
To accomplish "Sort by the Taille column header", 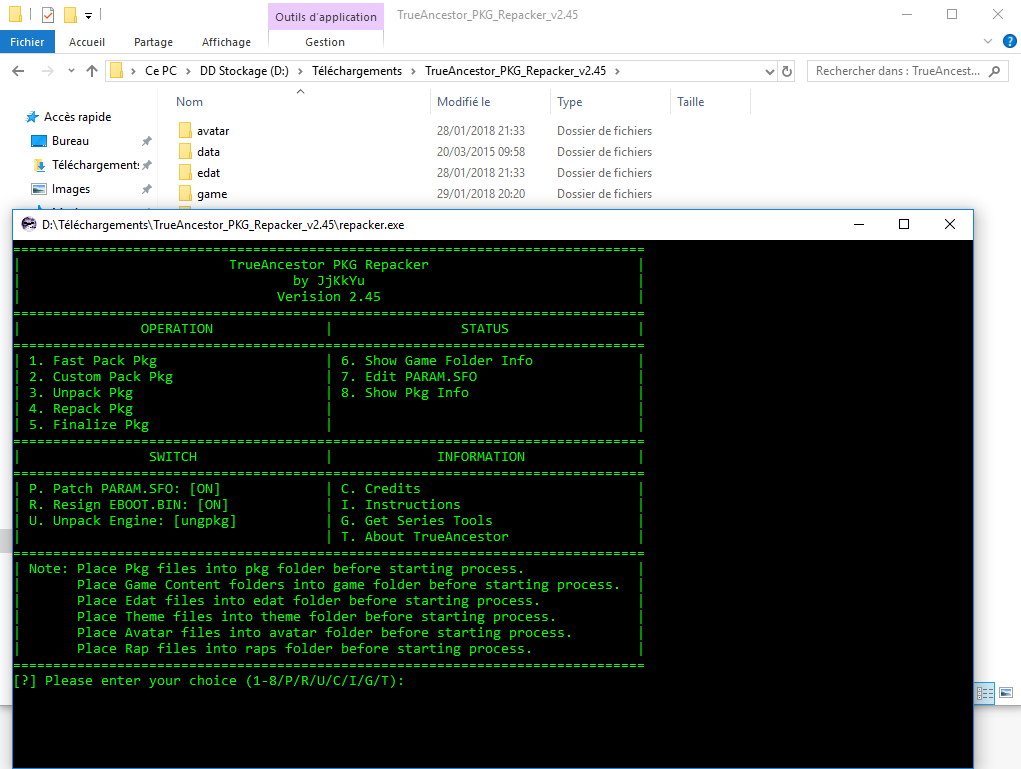I will click(691, 102).
